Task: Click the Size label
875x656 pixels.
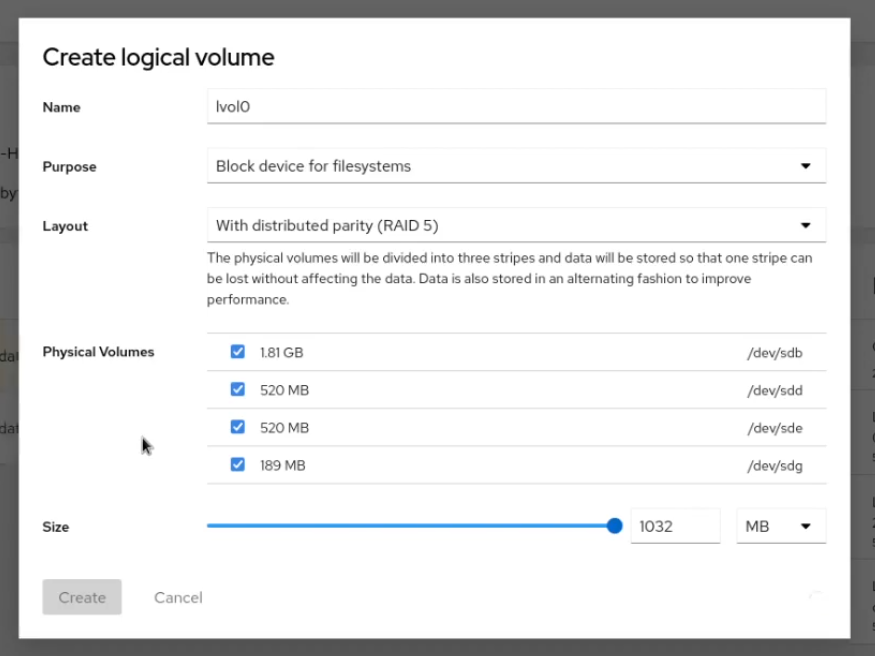Action: click(56, 527)
